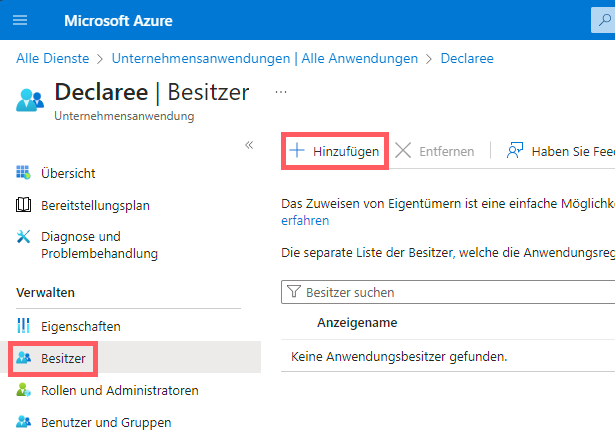The height and width of the screenshot is (432, 615).
Task: Sort by the Anzeigename column header
Action: pyautogui.click(x=357, y=323)
